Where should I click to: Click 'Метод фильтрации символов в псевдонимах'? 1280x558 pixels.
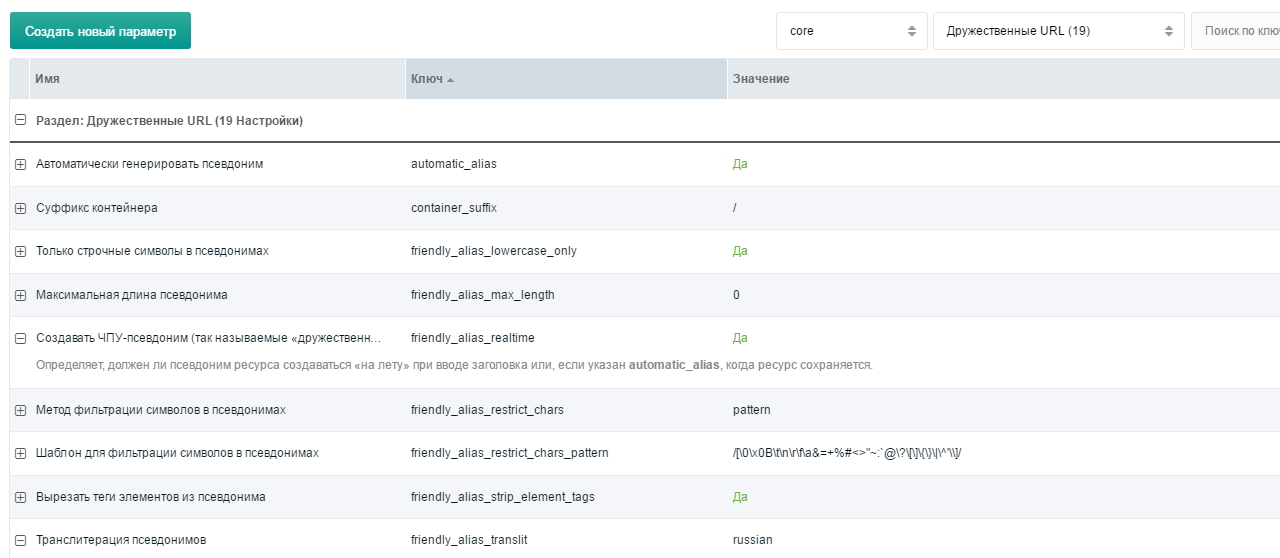(161, 410)
